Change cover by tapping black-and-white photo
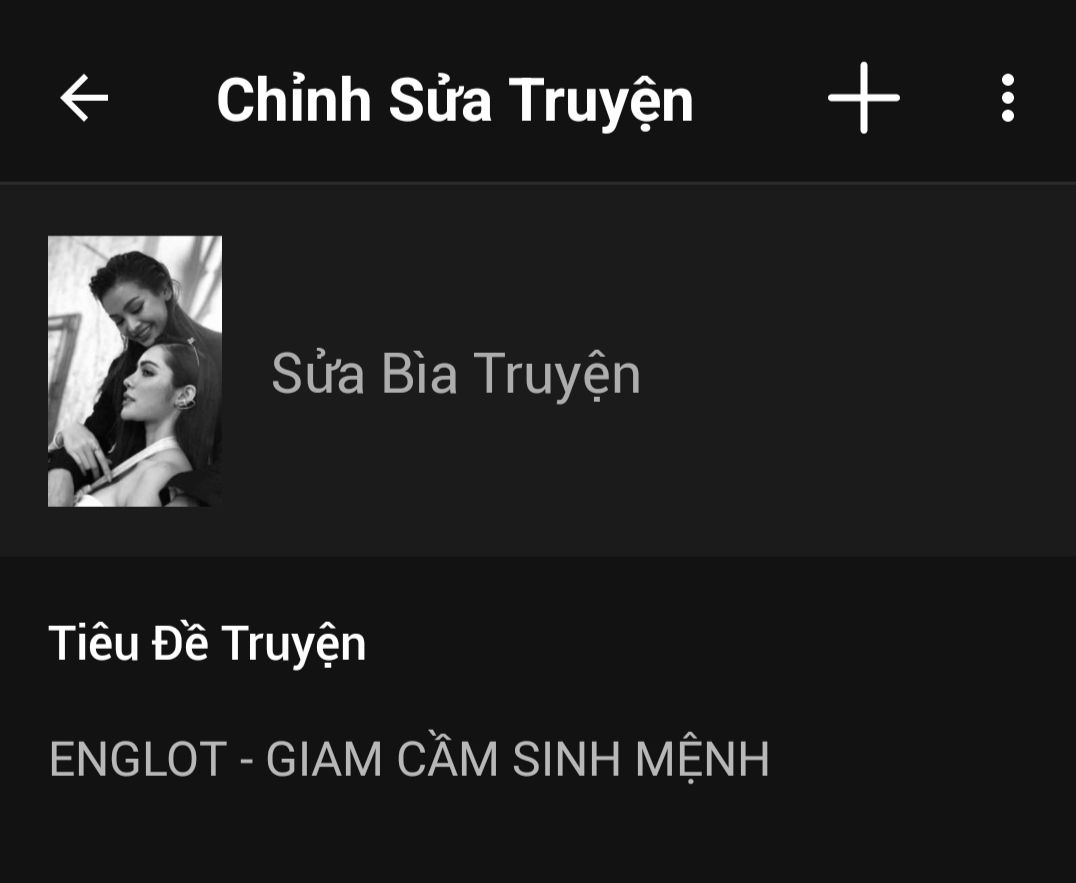The width and height of the screenshot is (1076, 883). 134,371
